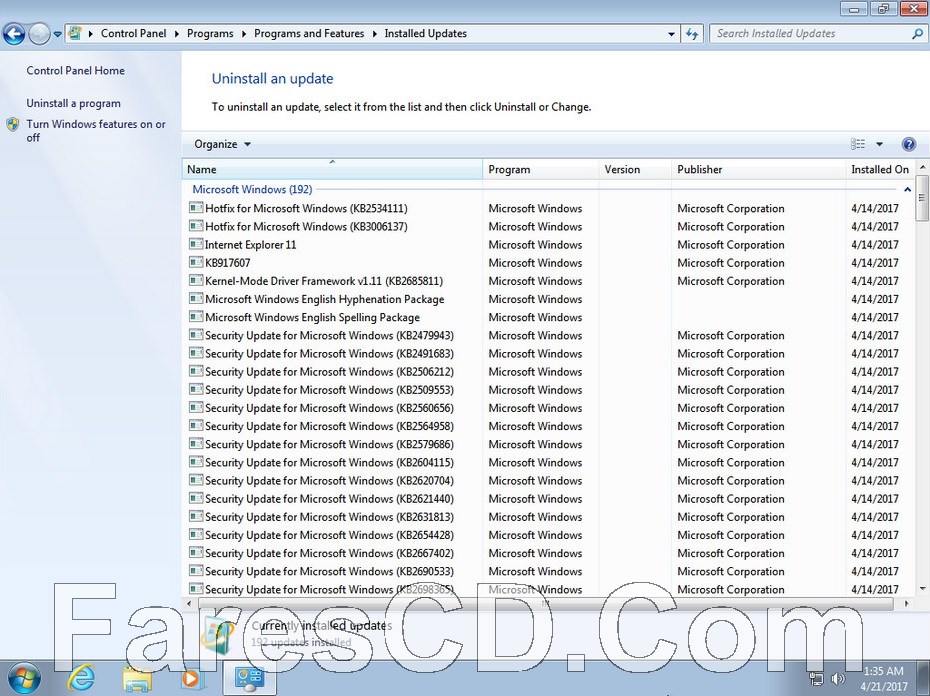The height and width of the screenshot is (696, 930).
Task: Select Kernel-Mode Driver Framework v1.11 (KB2685811)
Action: (x=324, y=281)
